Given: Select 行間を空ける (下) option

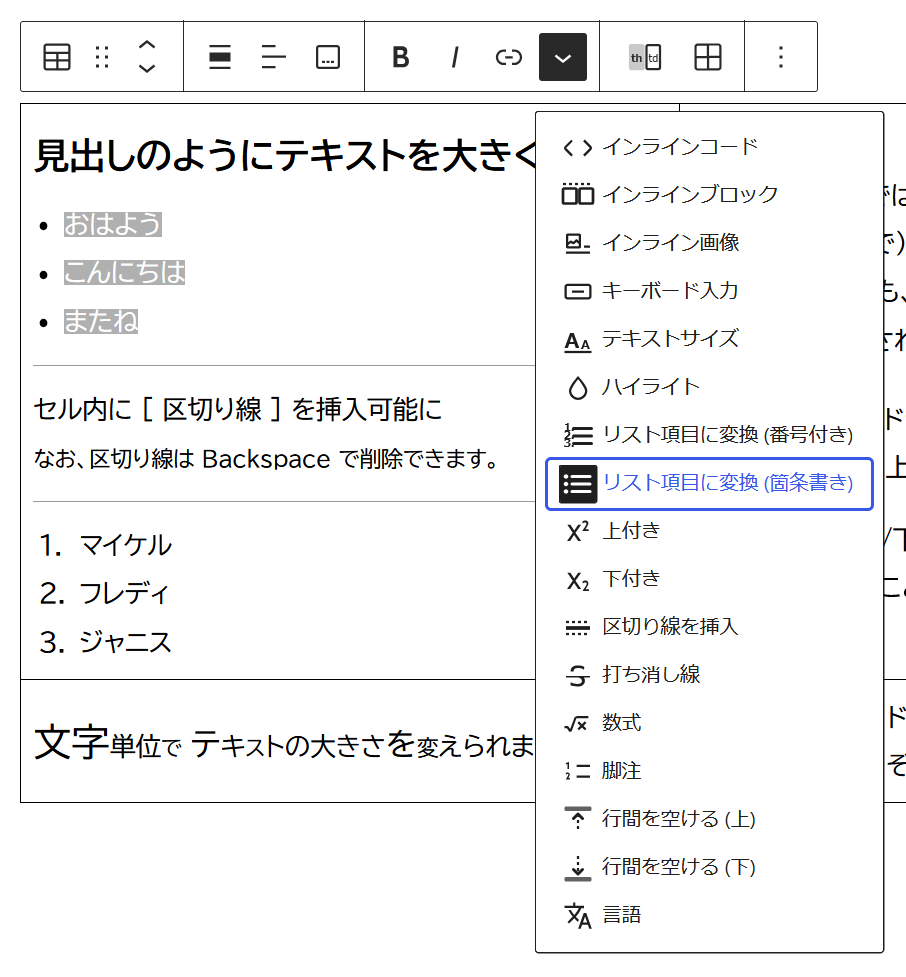Looking at the screenshot, I should click(x=709, y=867).
